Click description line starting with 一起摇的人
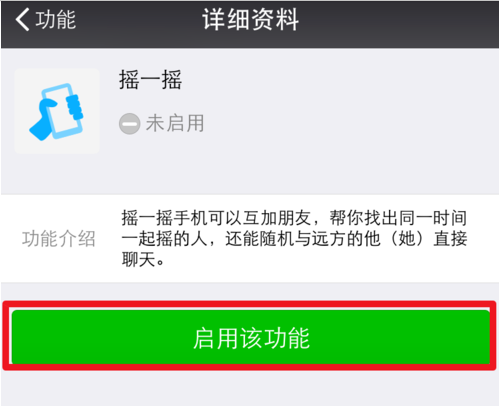499x406 pixels. pos(294,239)
